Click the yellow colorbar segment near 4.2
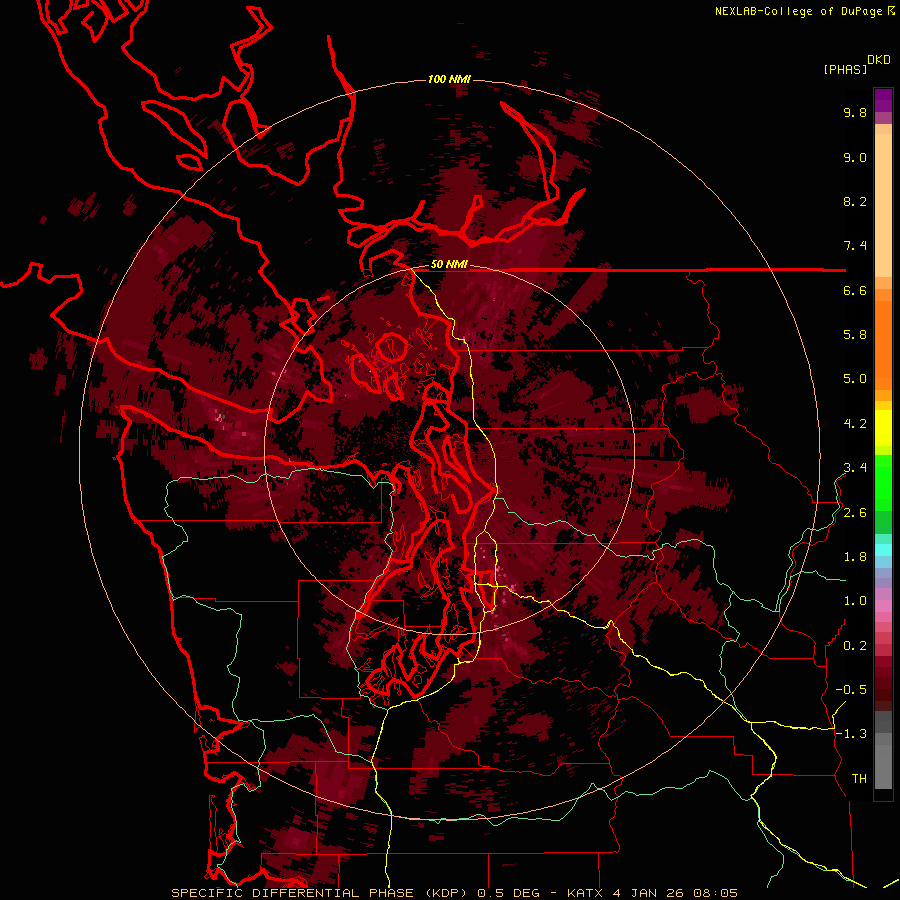900x900 pixels. [883, 428]
